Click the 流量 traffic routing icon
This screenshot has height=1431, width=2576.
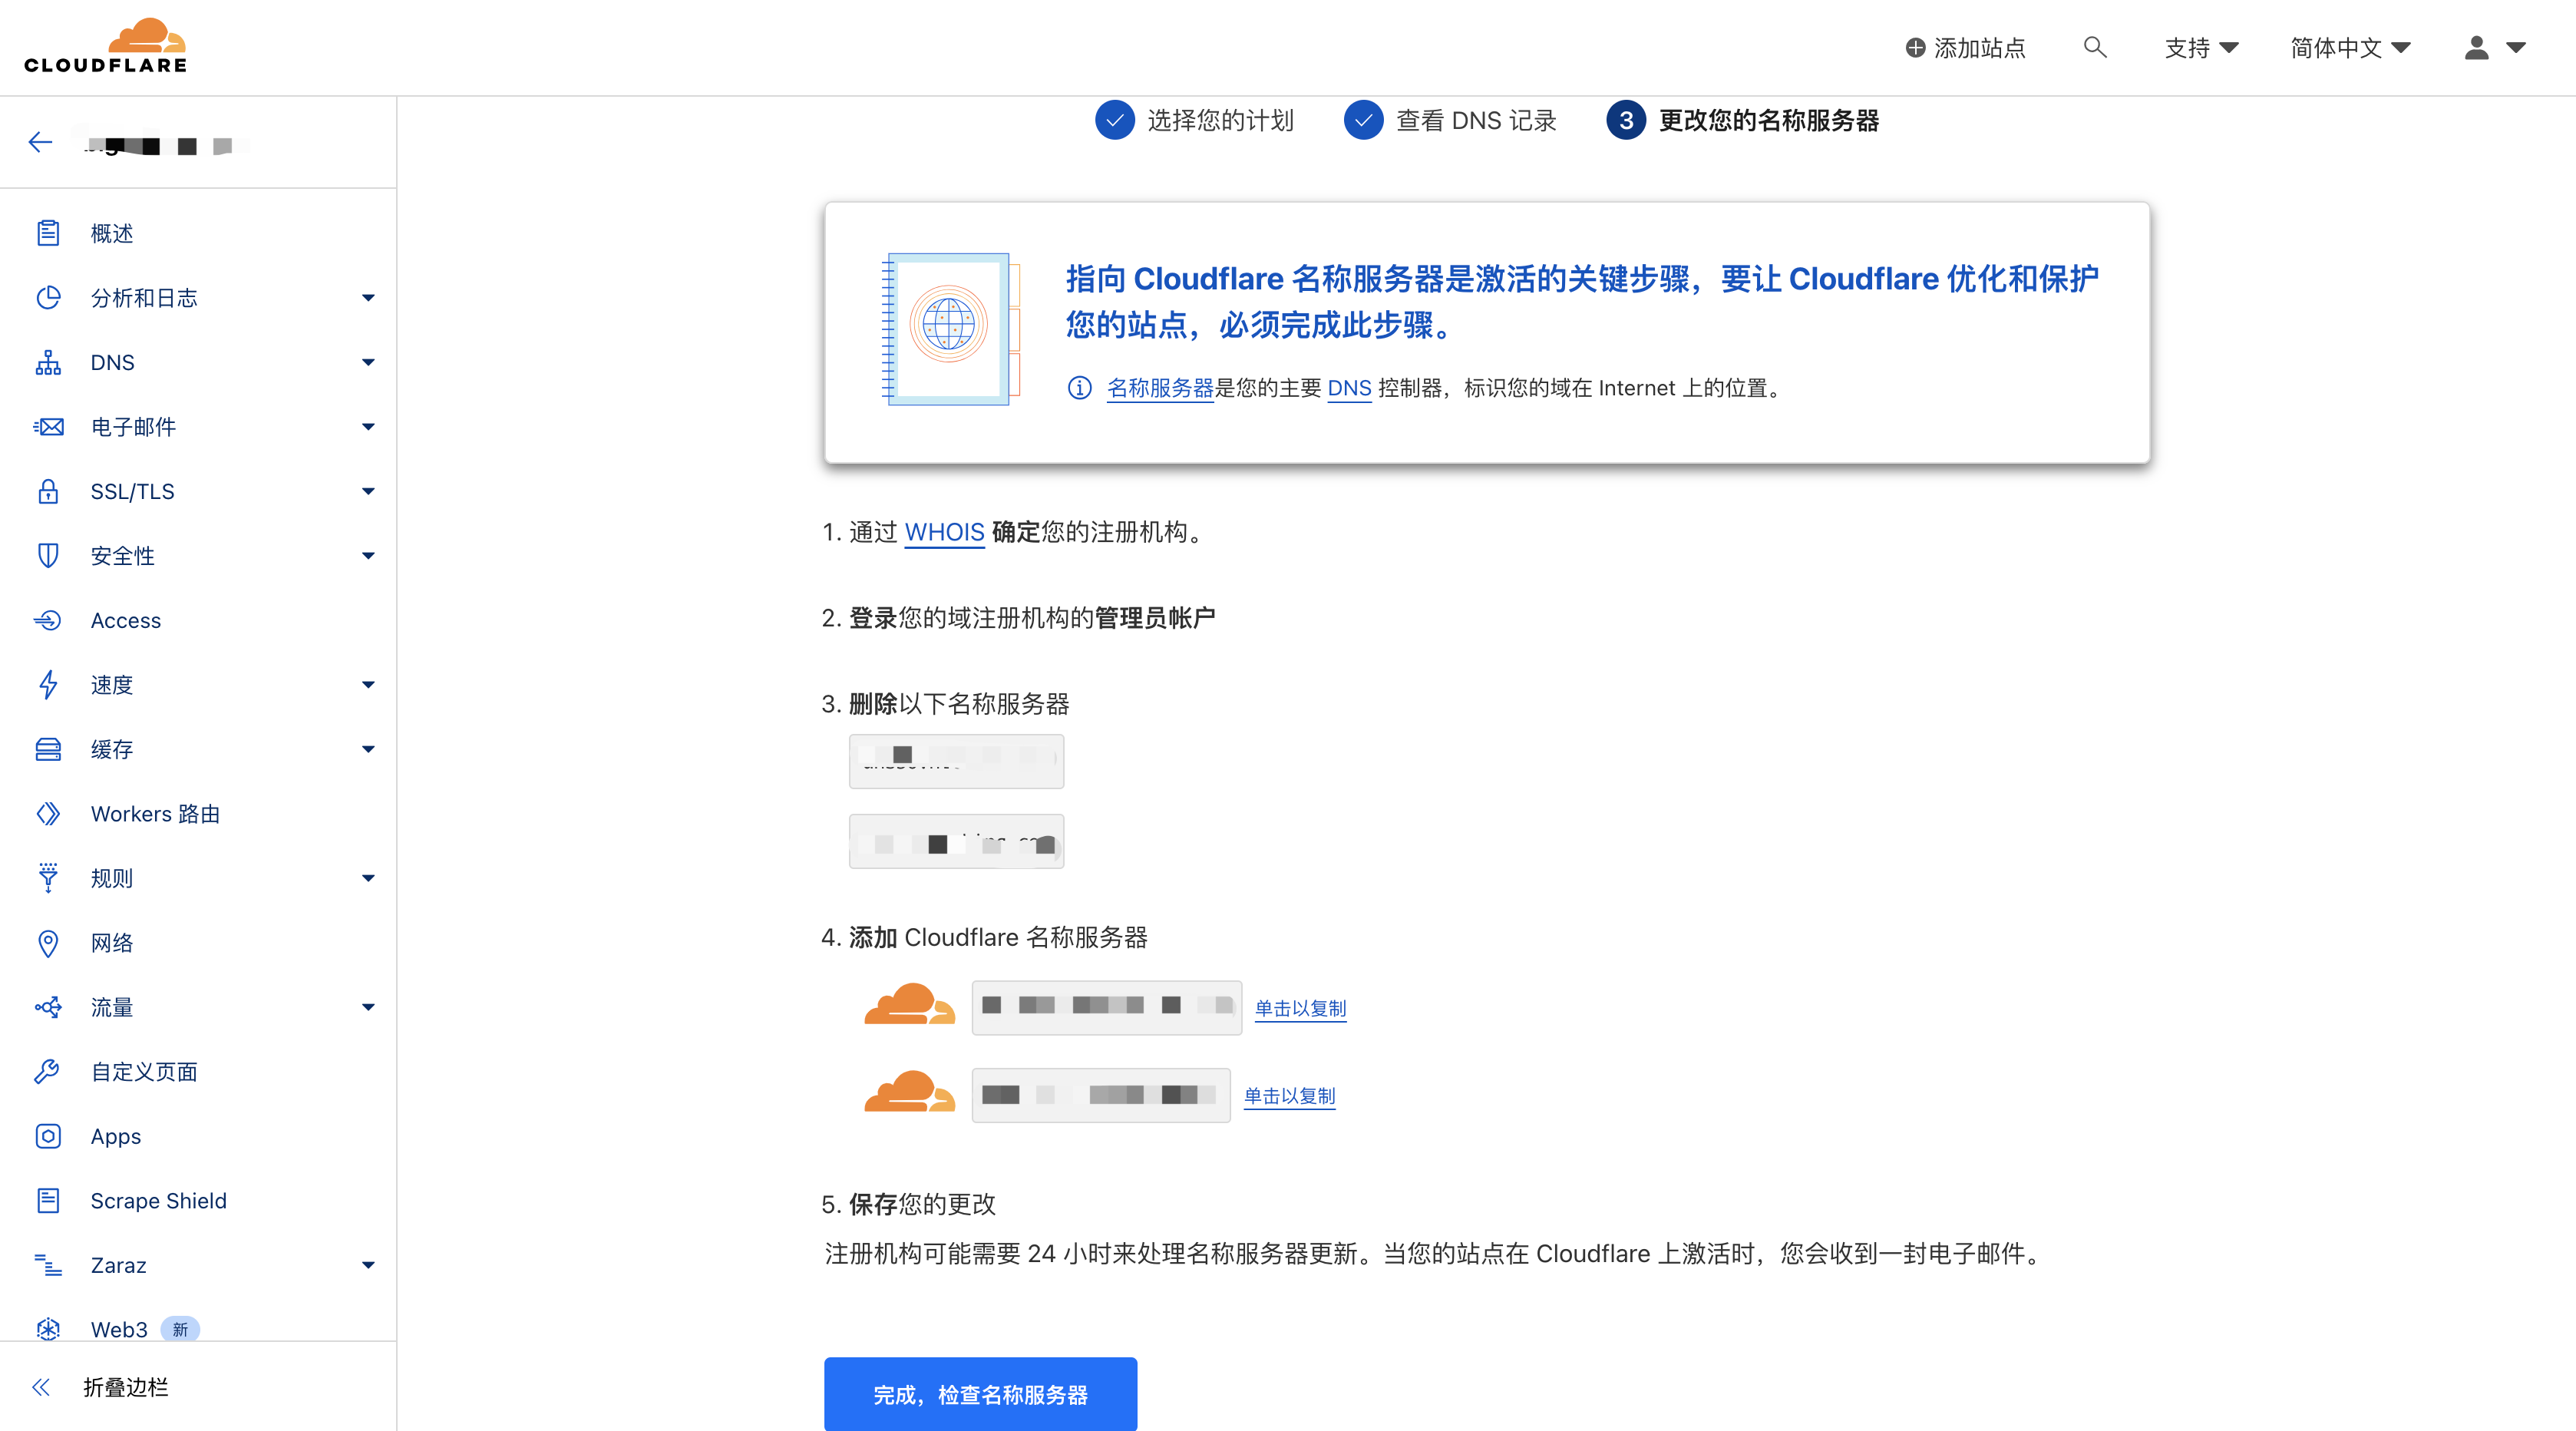[48, 1007]
